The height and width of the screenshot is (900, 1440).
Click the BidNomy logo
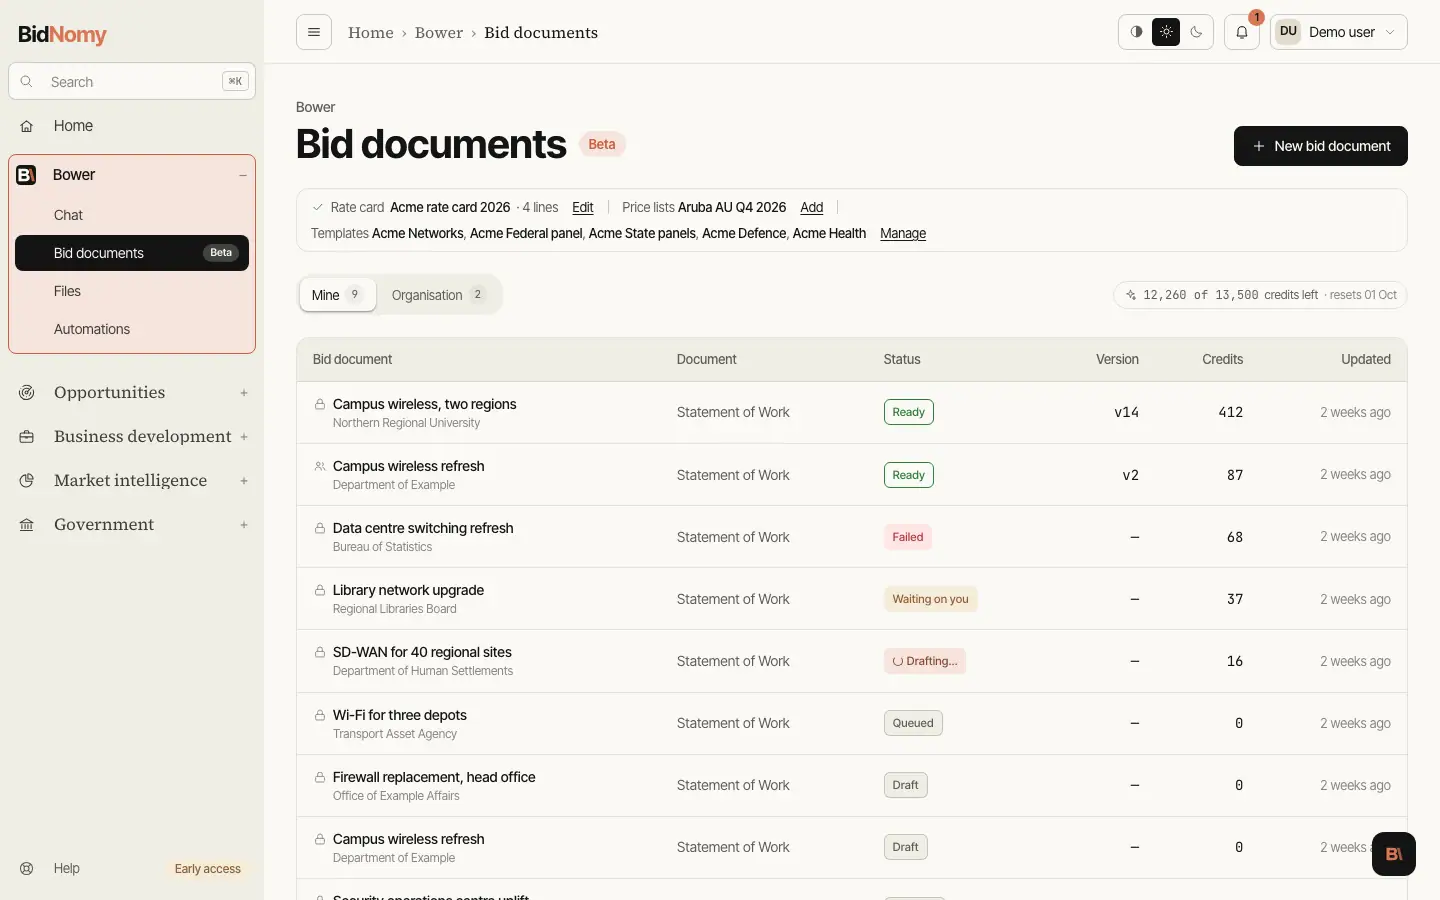[62, 34]
